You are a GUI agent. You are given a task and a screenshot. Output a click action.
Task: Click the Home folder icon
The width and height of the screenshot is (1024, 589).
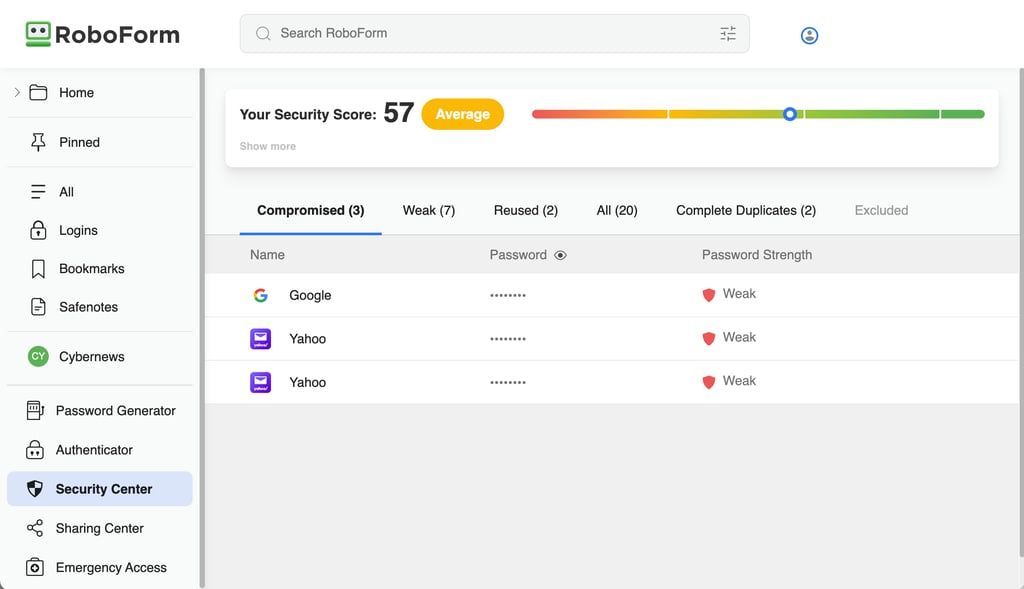39,93
